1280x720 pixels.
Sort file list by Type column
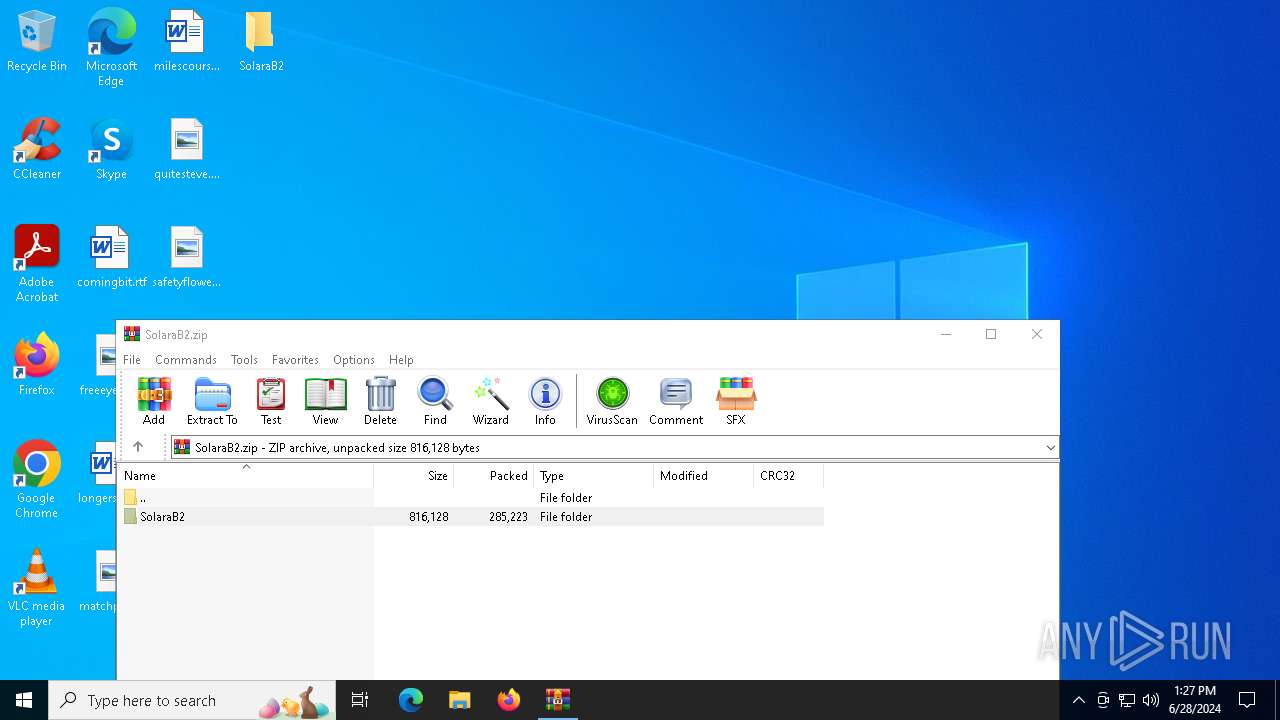pyautogui.click(x=594, y=476)
